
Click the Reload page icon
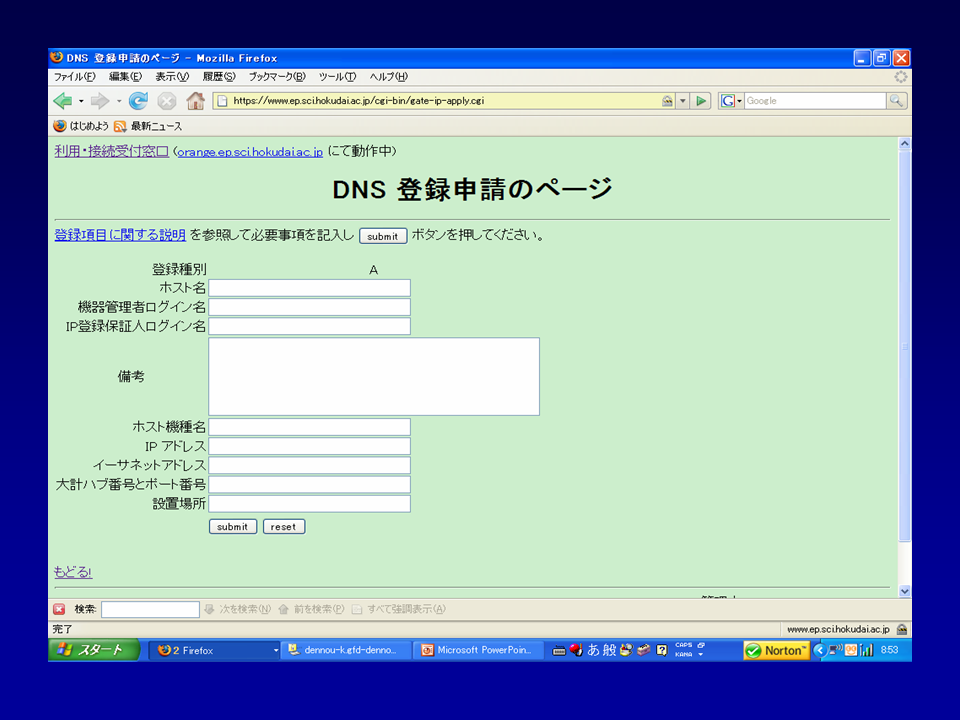pos(138,101)
